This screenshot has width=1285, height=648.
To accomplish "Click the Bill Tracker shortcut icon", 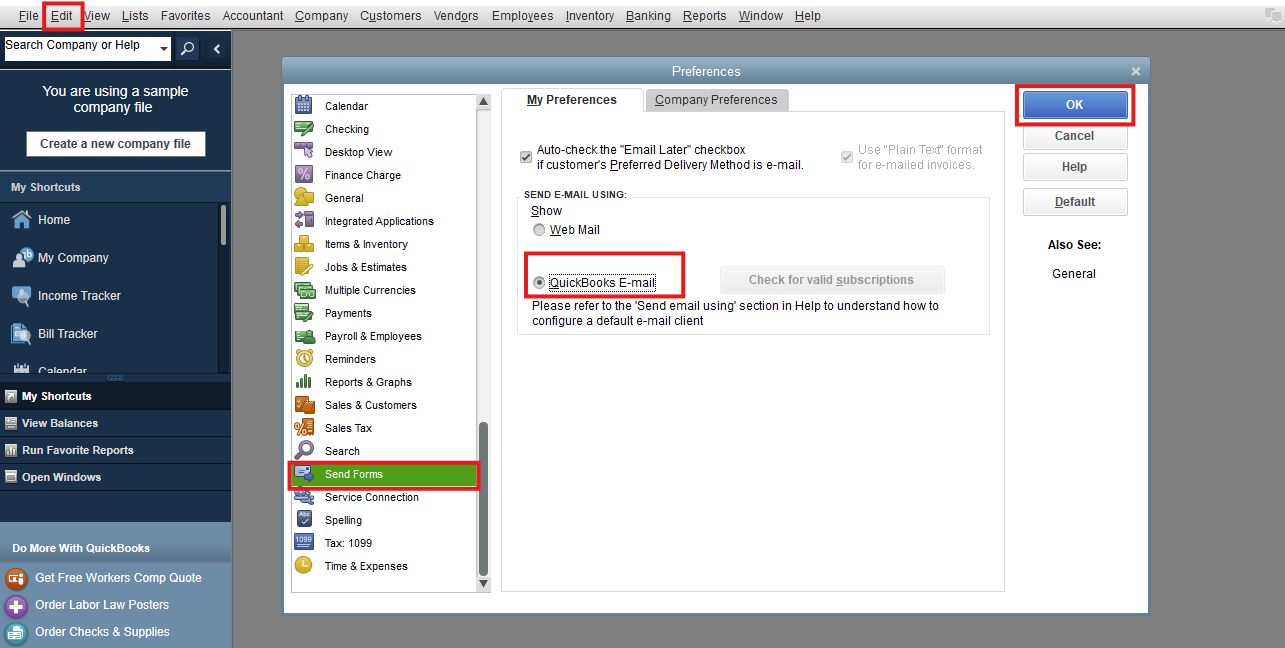I will click(22, 333).
